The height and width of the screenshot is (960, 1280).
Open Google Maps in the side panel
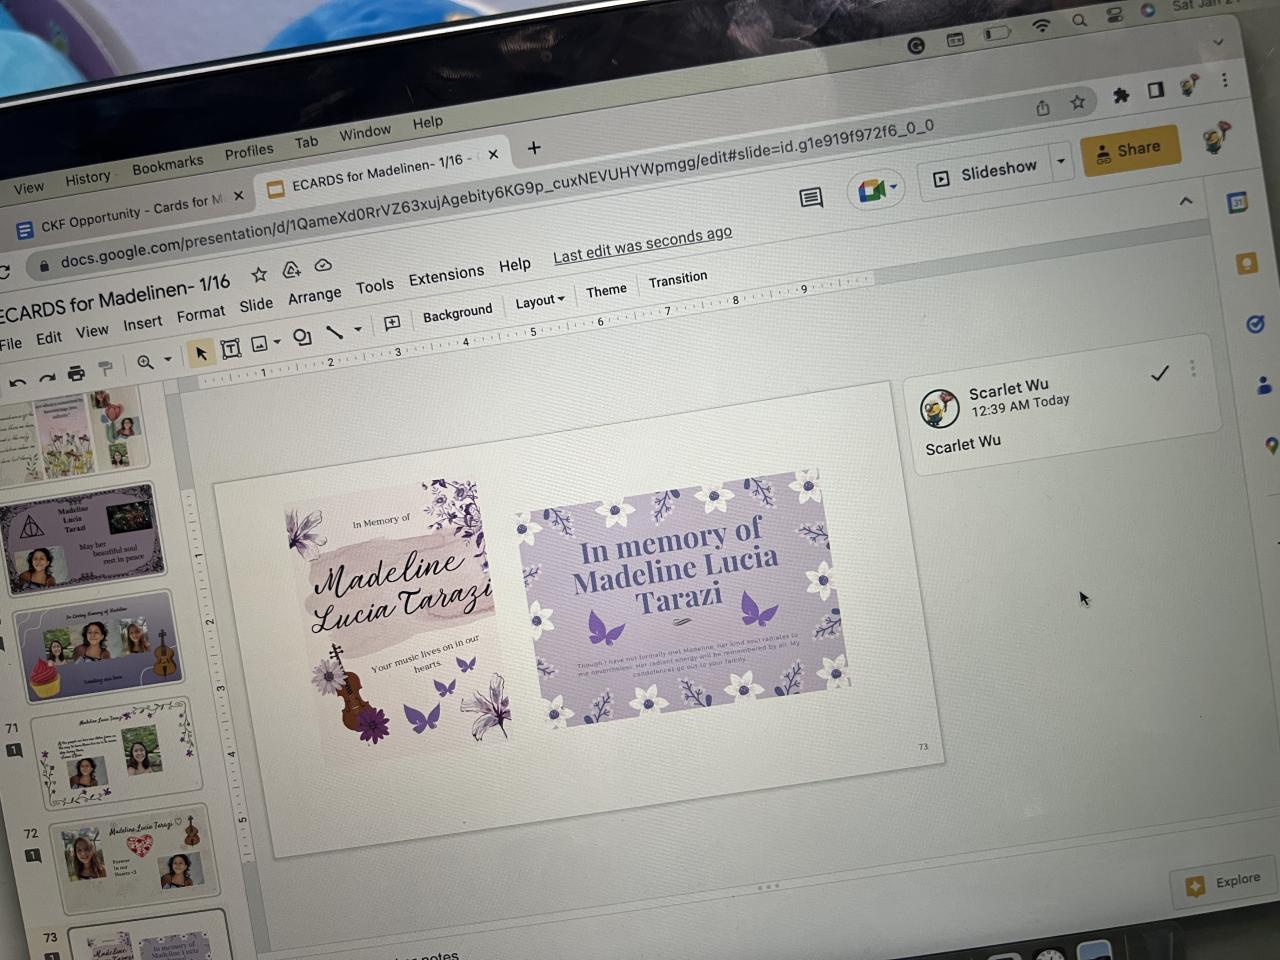coord(1271,445)
